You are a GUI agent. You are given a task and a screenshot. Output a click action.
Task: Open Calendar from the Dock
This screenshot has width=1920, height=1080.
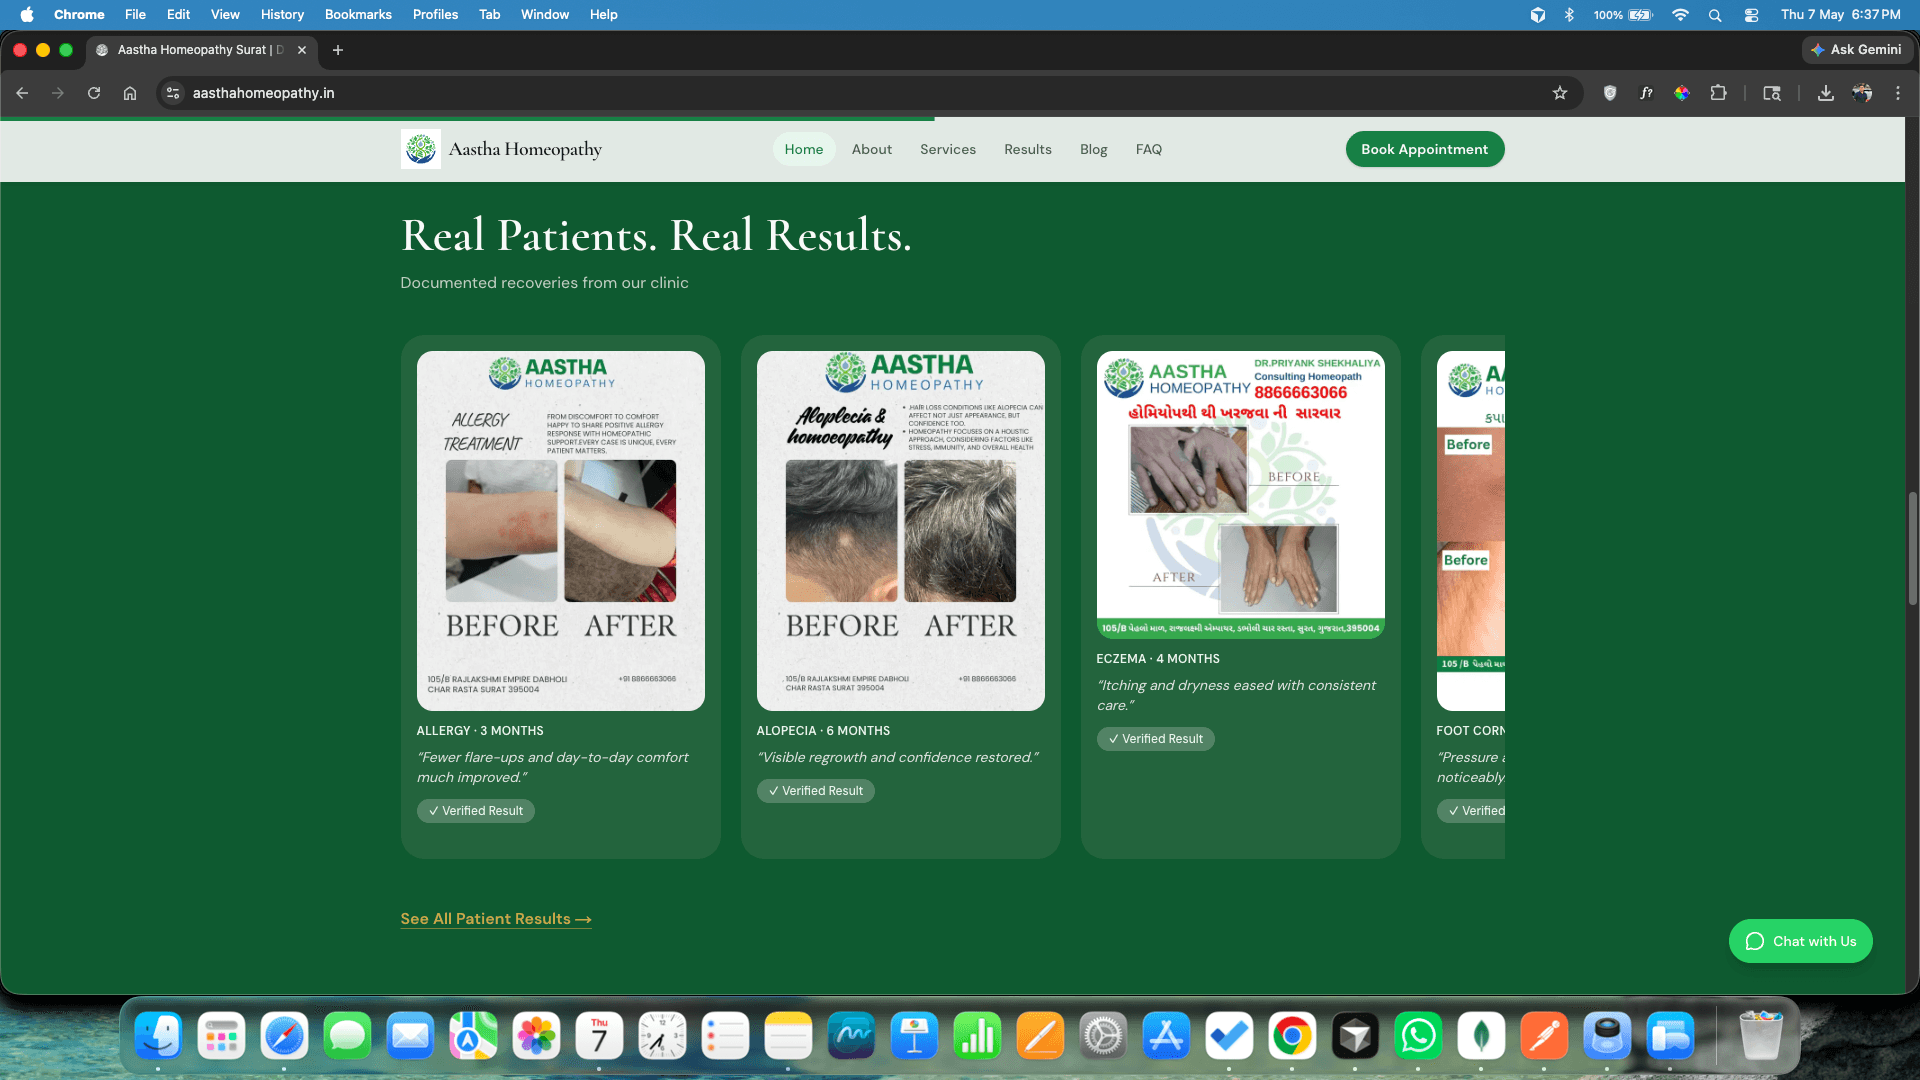[599, 1035]
